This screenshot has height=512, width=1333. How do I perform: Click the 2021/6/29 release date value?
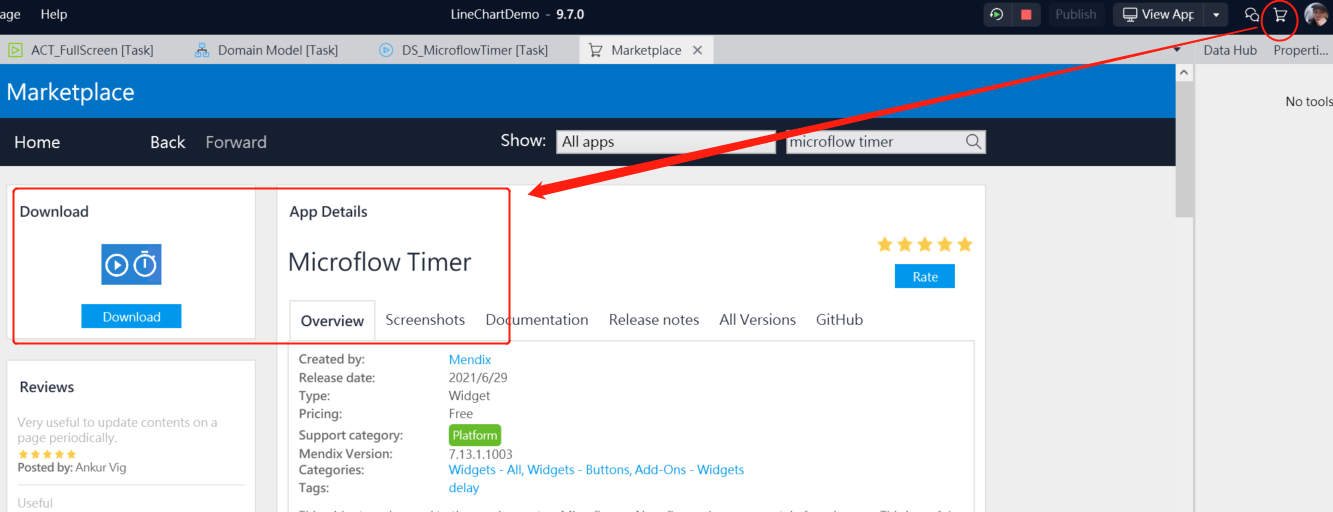pos(476,378)
